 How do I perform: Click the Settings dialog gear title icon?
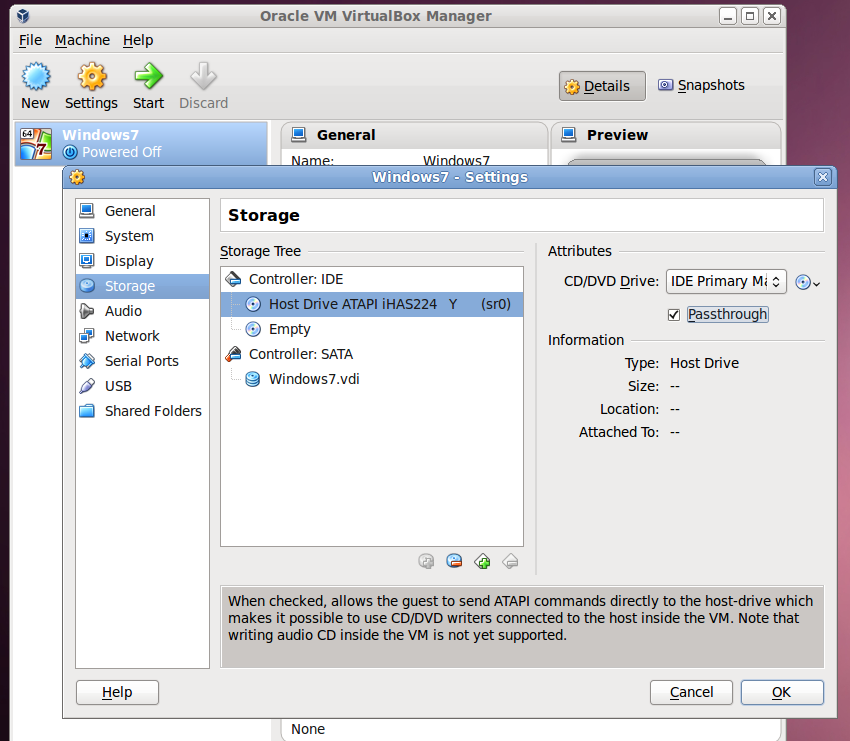click(x=78, y=177)
